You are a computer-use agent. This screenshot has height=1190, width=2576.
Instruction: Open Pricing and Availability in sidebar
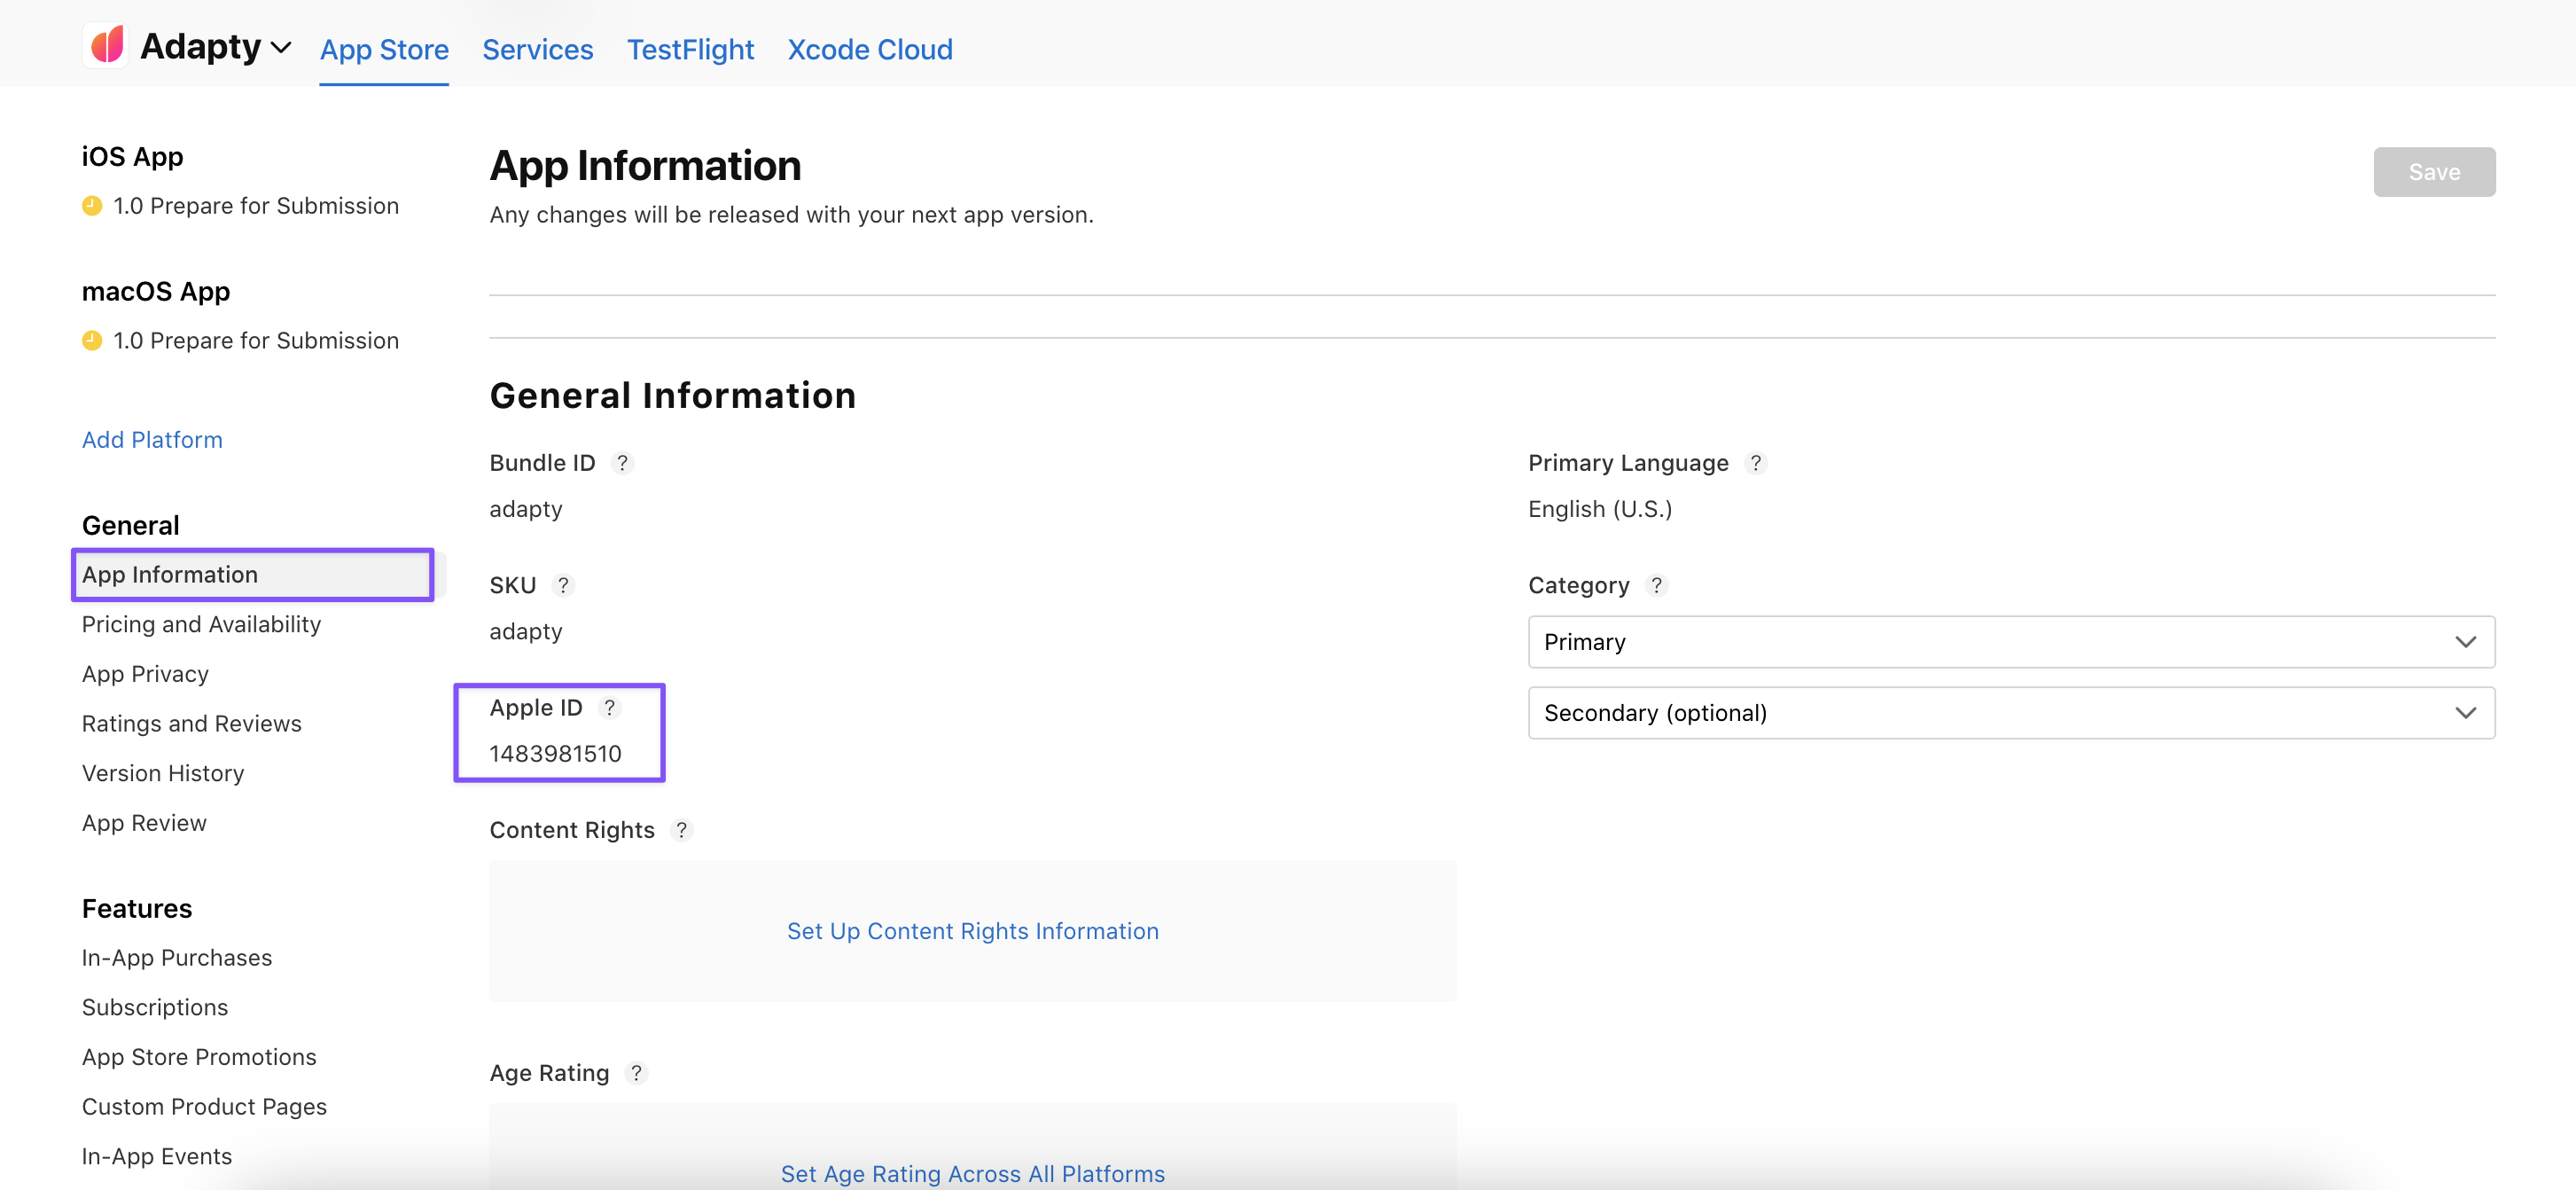[x=201, y=624]
